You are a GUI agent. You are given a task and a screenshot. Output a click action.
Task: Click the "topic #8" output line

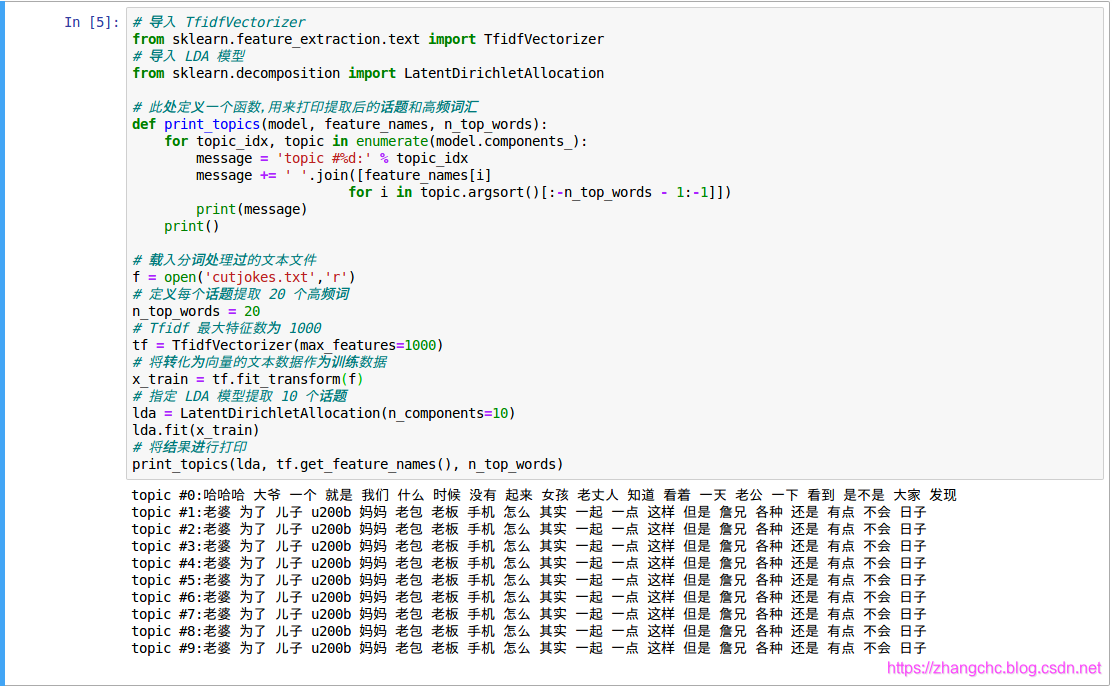click(529, 632)
